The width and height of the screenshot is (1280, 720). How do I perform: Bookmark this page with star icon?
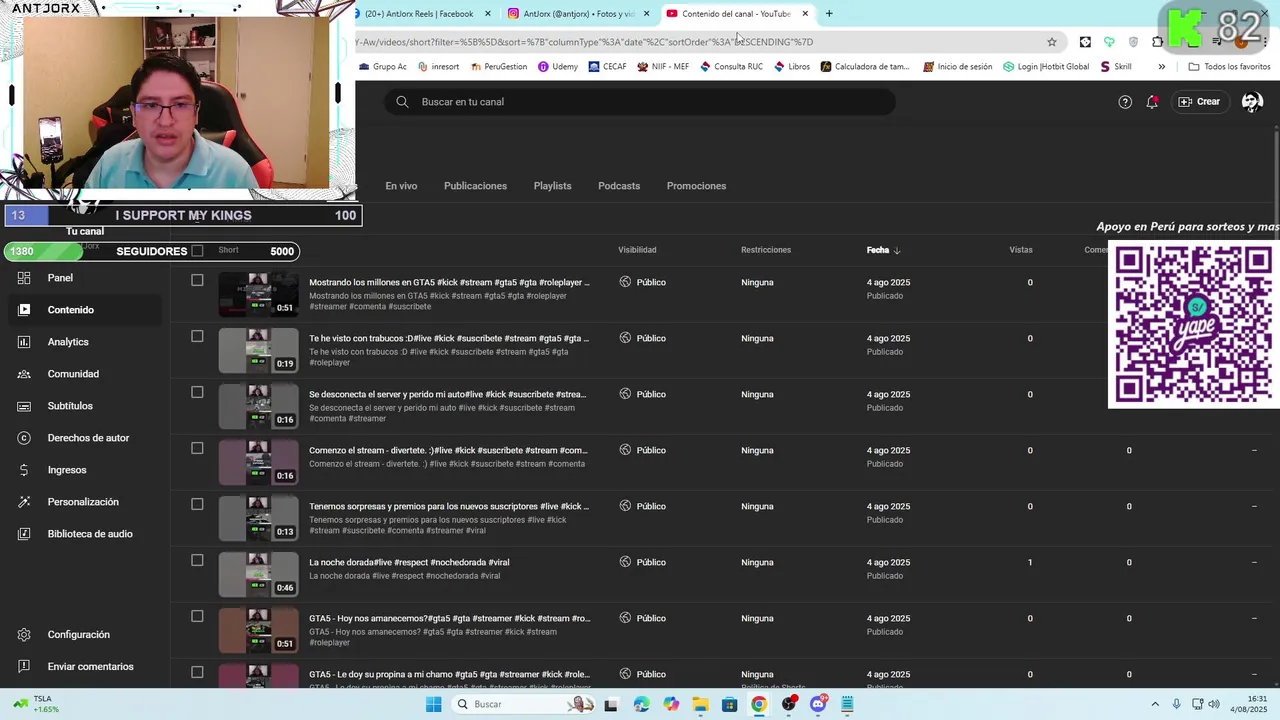(x=1052, y=42)
